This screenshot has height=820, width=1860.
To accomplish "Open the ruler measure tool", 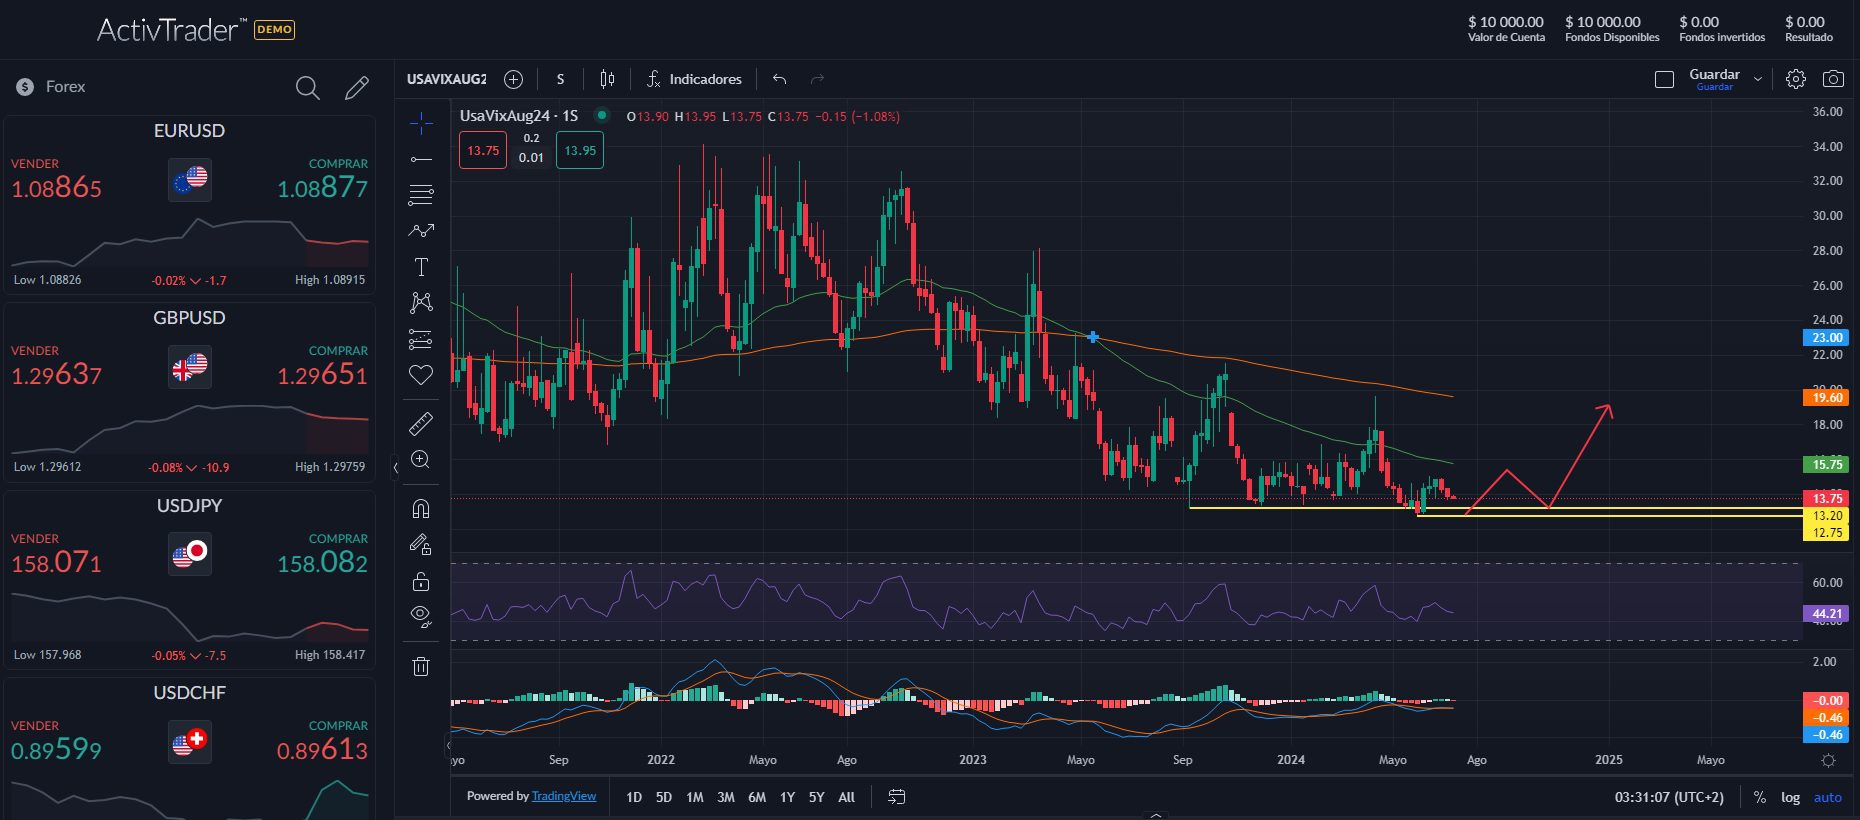I will (421, 424).
